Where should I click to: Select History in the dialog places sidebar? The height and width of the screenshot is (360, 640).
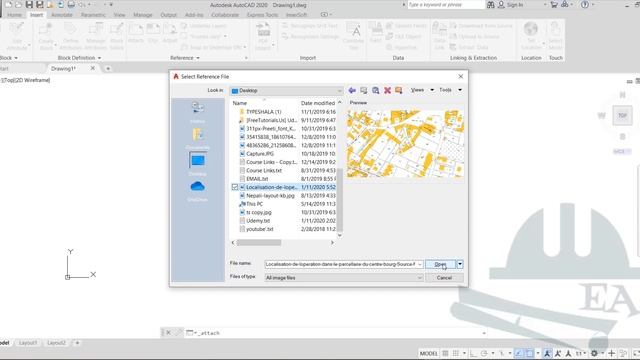(x=198, y=112)
